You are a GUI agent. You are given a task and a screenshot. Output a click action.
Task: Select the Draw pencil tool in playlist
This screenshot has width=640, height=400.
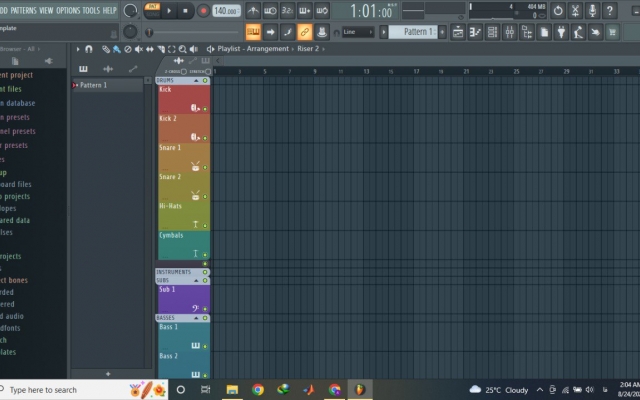pyautogui.click(x=106, y=49)
